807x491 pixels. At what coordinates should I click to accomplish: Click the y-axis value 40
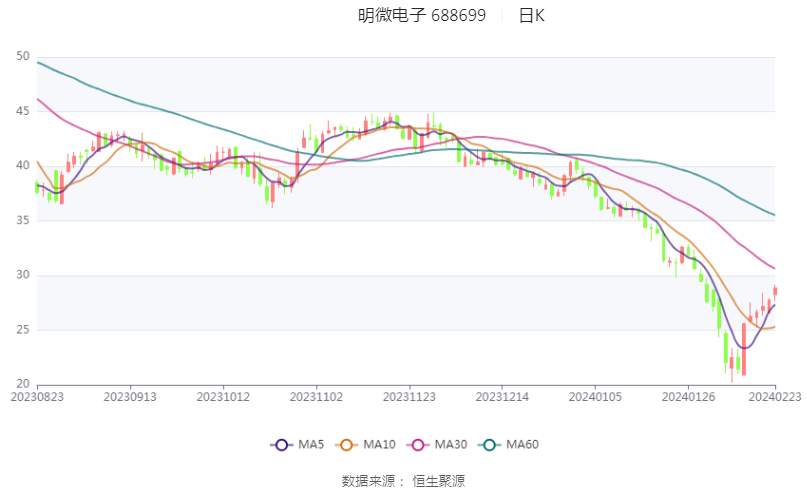[23, 166]
